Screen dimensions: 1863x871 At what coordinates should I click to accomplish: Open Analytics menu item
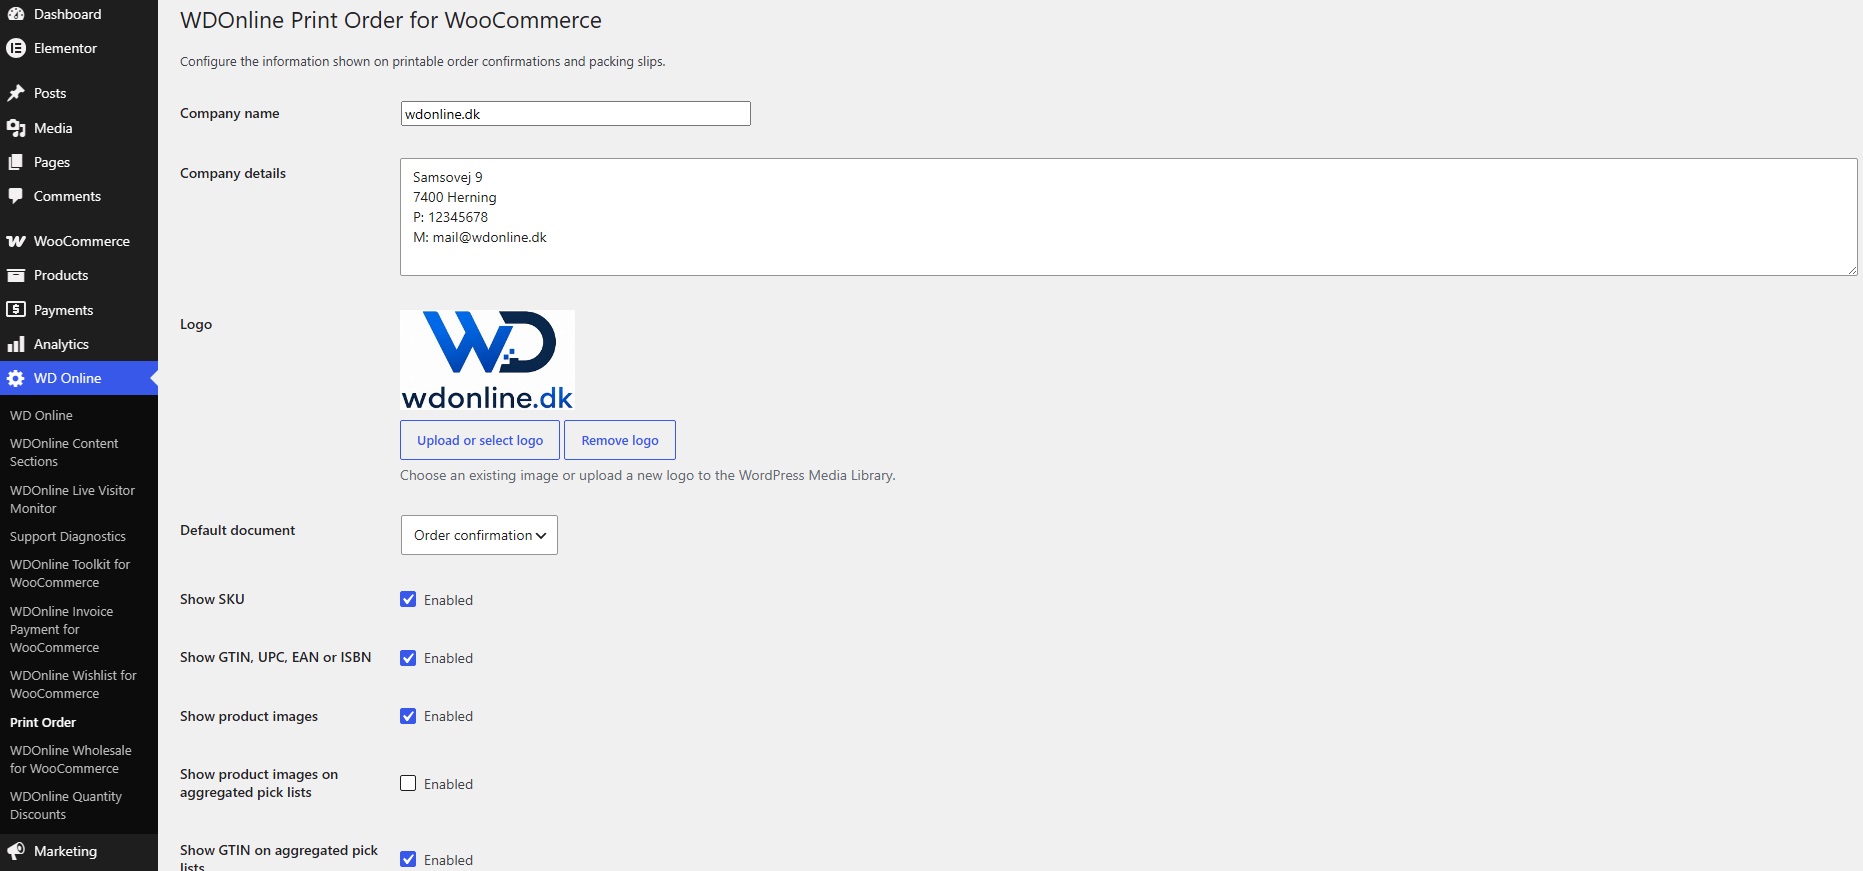[79, 344]
